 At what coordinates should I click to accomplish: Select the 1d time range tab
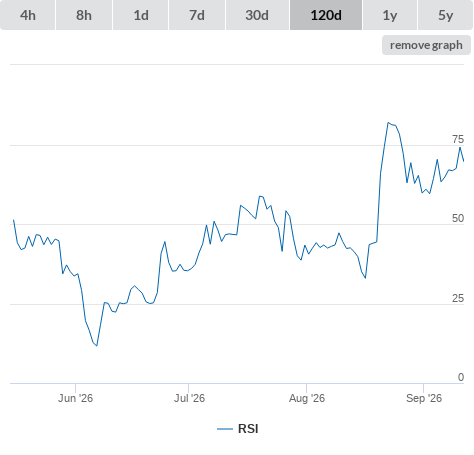pos(141,15)
